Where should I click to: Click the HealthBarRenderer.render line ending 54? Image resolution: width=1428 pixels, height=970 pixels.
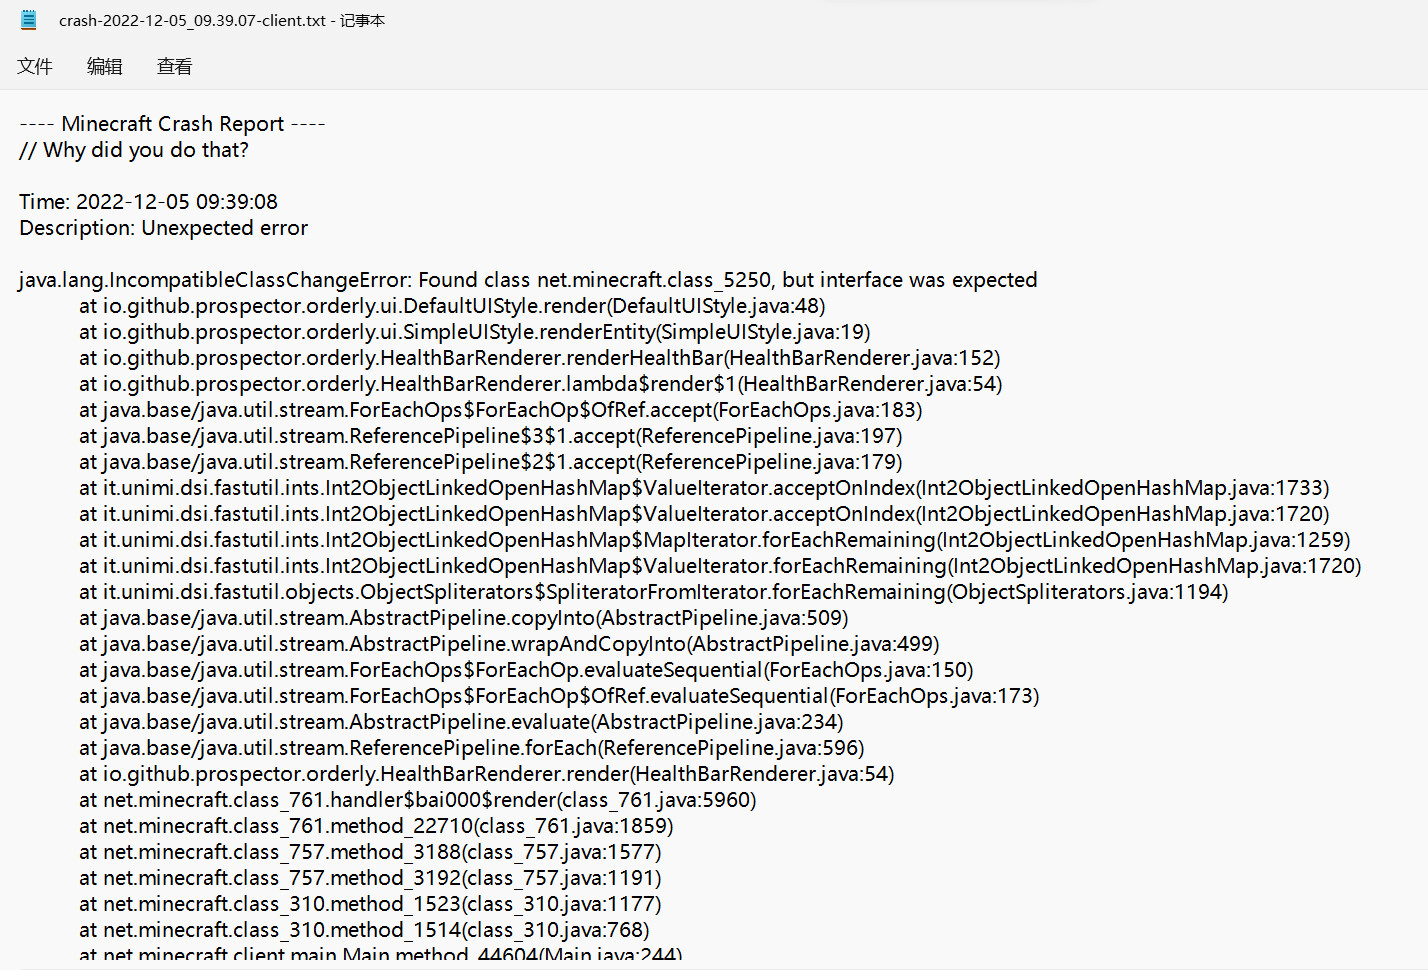[x=487, y=774]
